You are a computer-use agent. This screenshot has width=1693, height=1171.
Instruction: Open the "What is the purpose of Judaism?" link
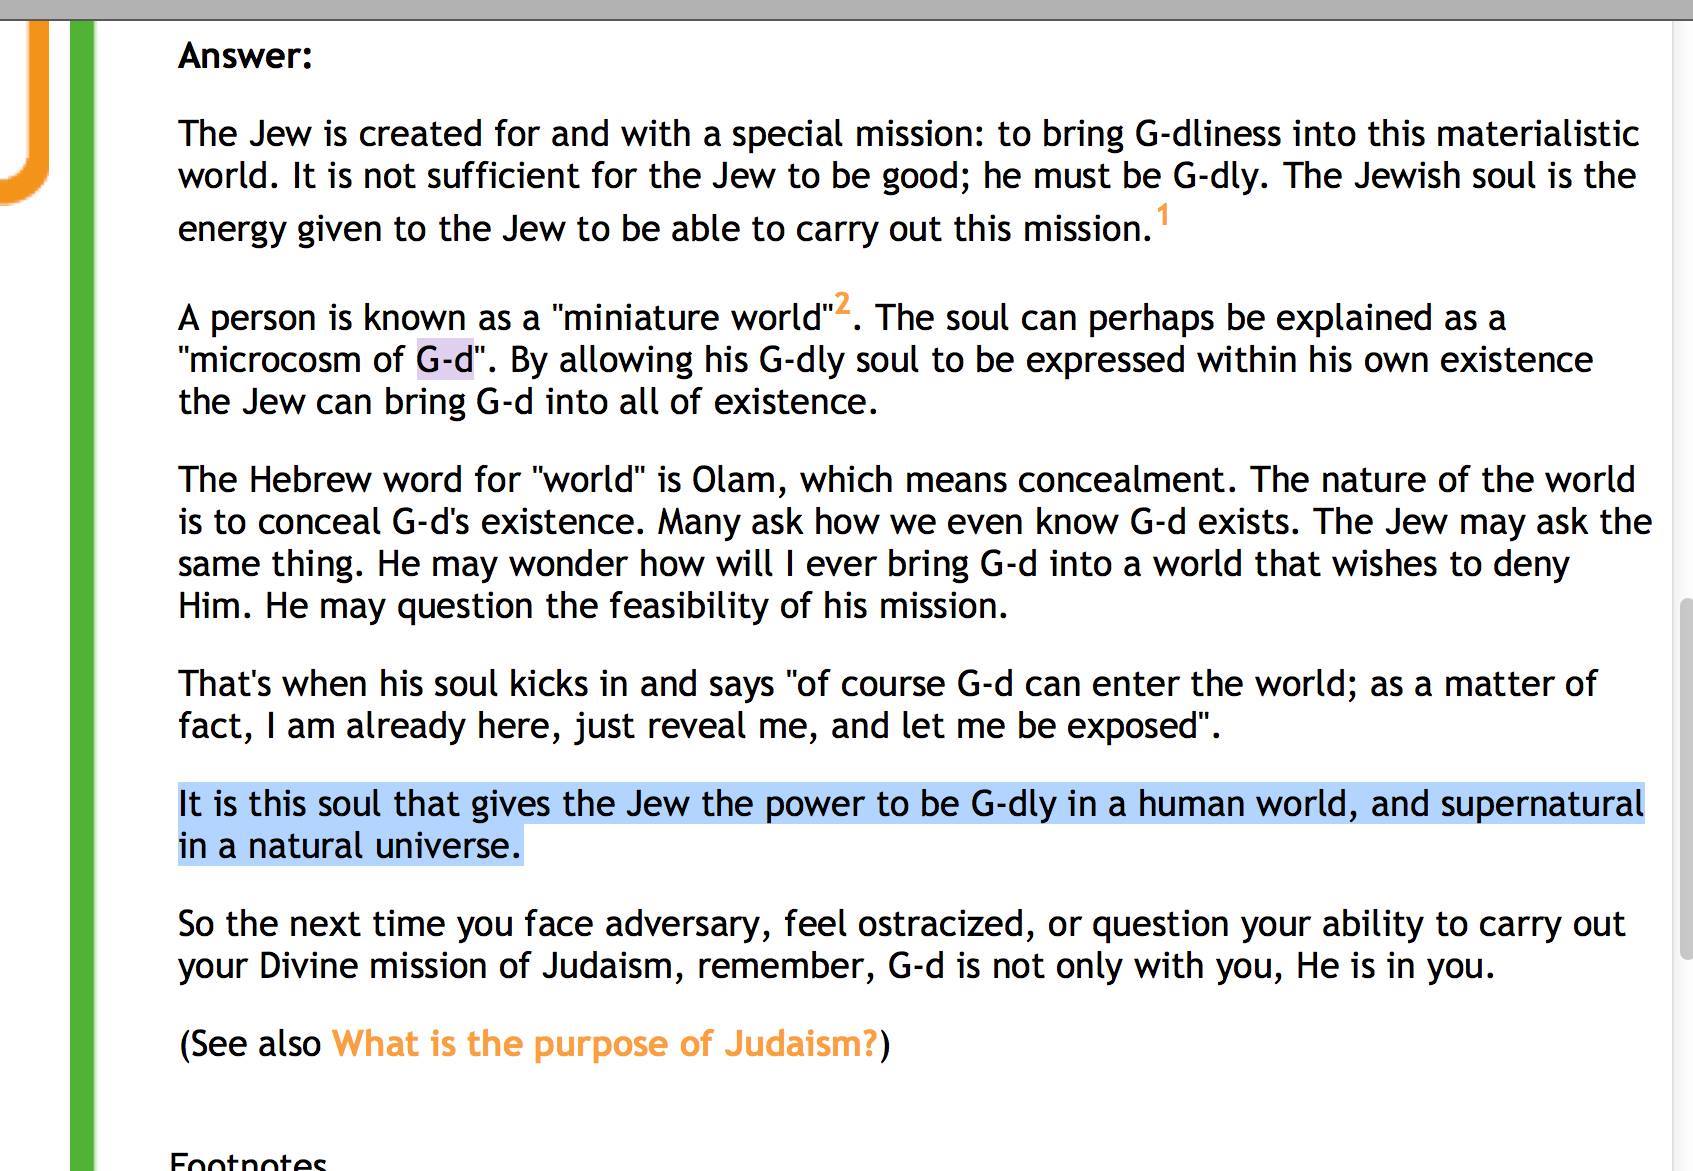604,1044
